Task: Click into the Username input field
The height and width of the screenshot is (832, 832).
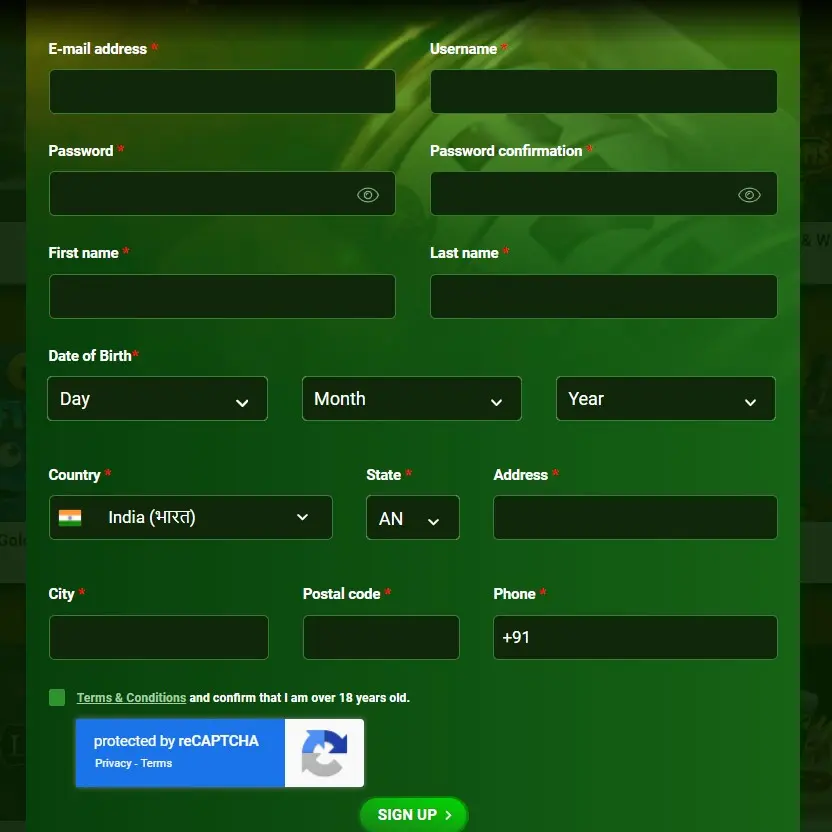Action: tap(603, 92)
